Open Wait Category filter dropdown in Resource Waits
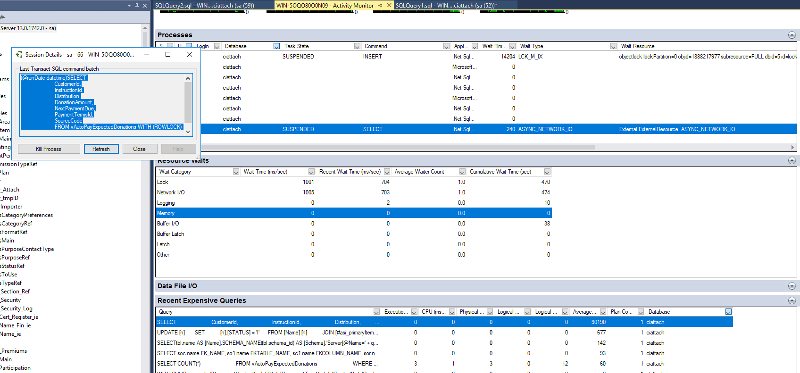800x373 pixels. (236, 171)
